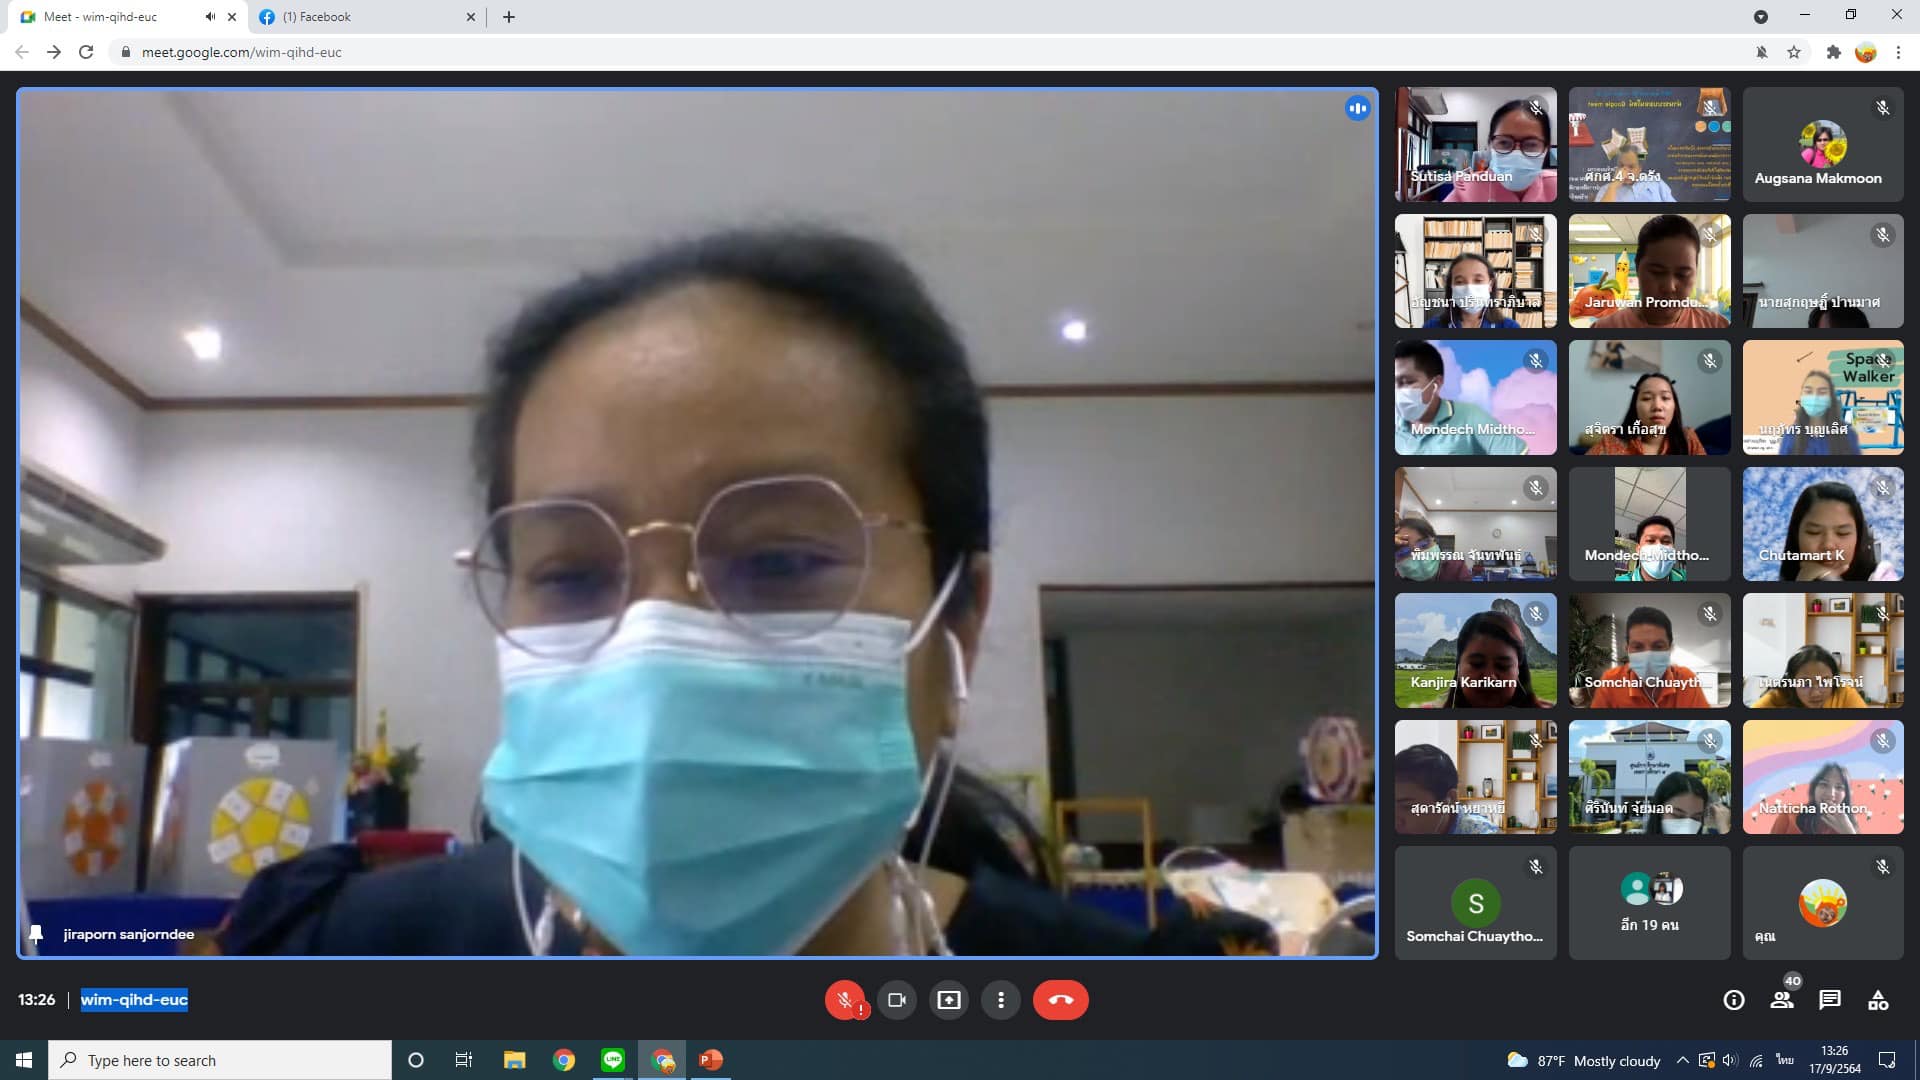The image size is (1920, 1080).
Task: Close the Facebook tab
Action: (x=471, y=17)
